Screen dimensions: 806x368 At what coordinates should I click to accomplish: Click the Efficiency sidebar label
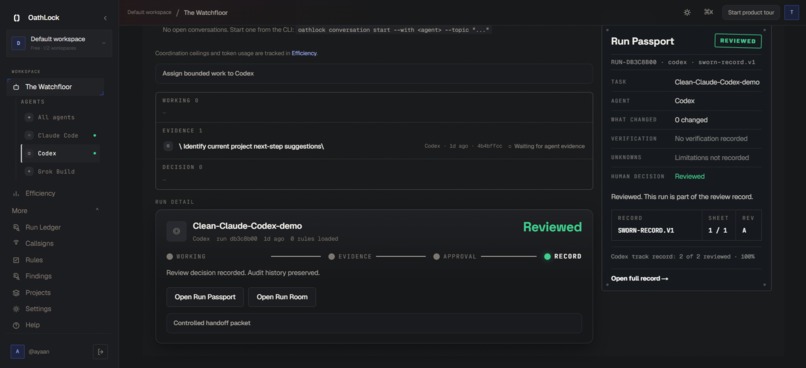pyautogui.click(x=41, y=193)
